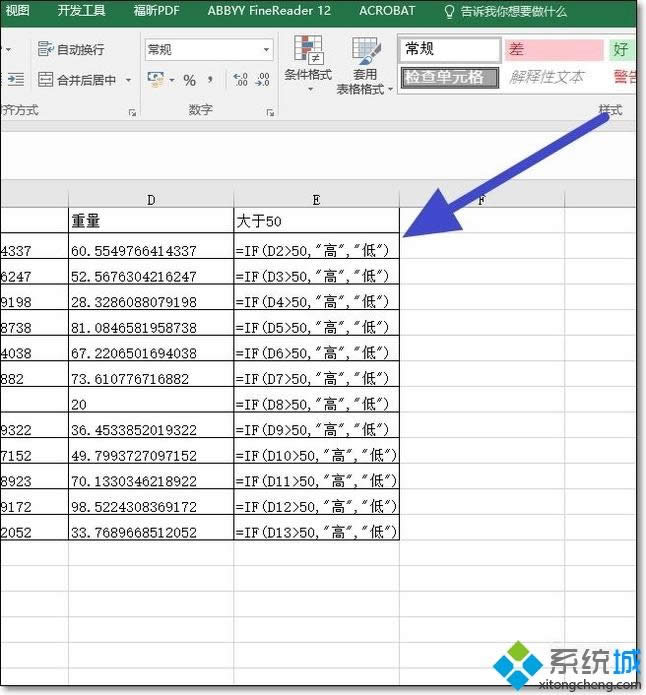Select the =IF(D4>50 formula cell
The width and height of the screenshot is (646, 695).
[316, 297]
